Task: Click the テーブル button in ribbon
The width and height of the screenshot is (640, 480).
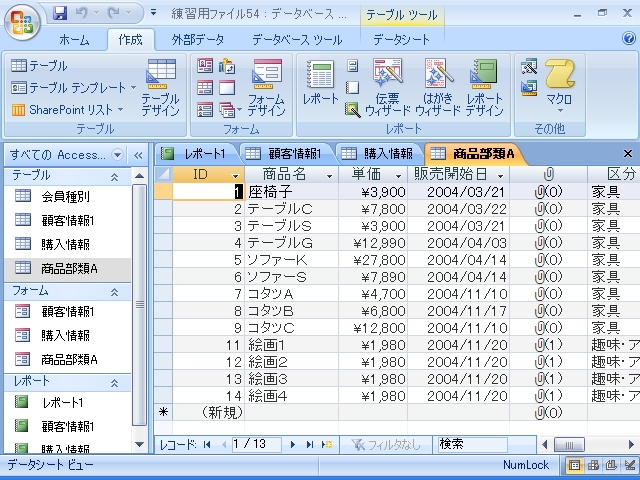Action: click(x=40, y=66)
